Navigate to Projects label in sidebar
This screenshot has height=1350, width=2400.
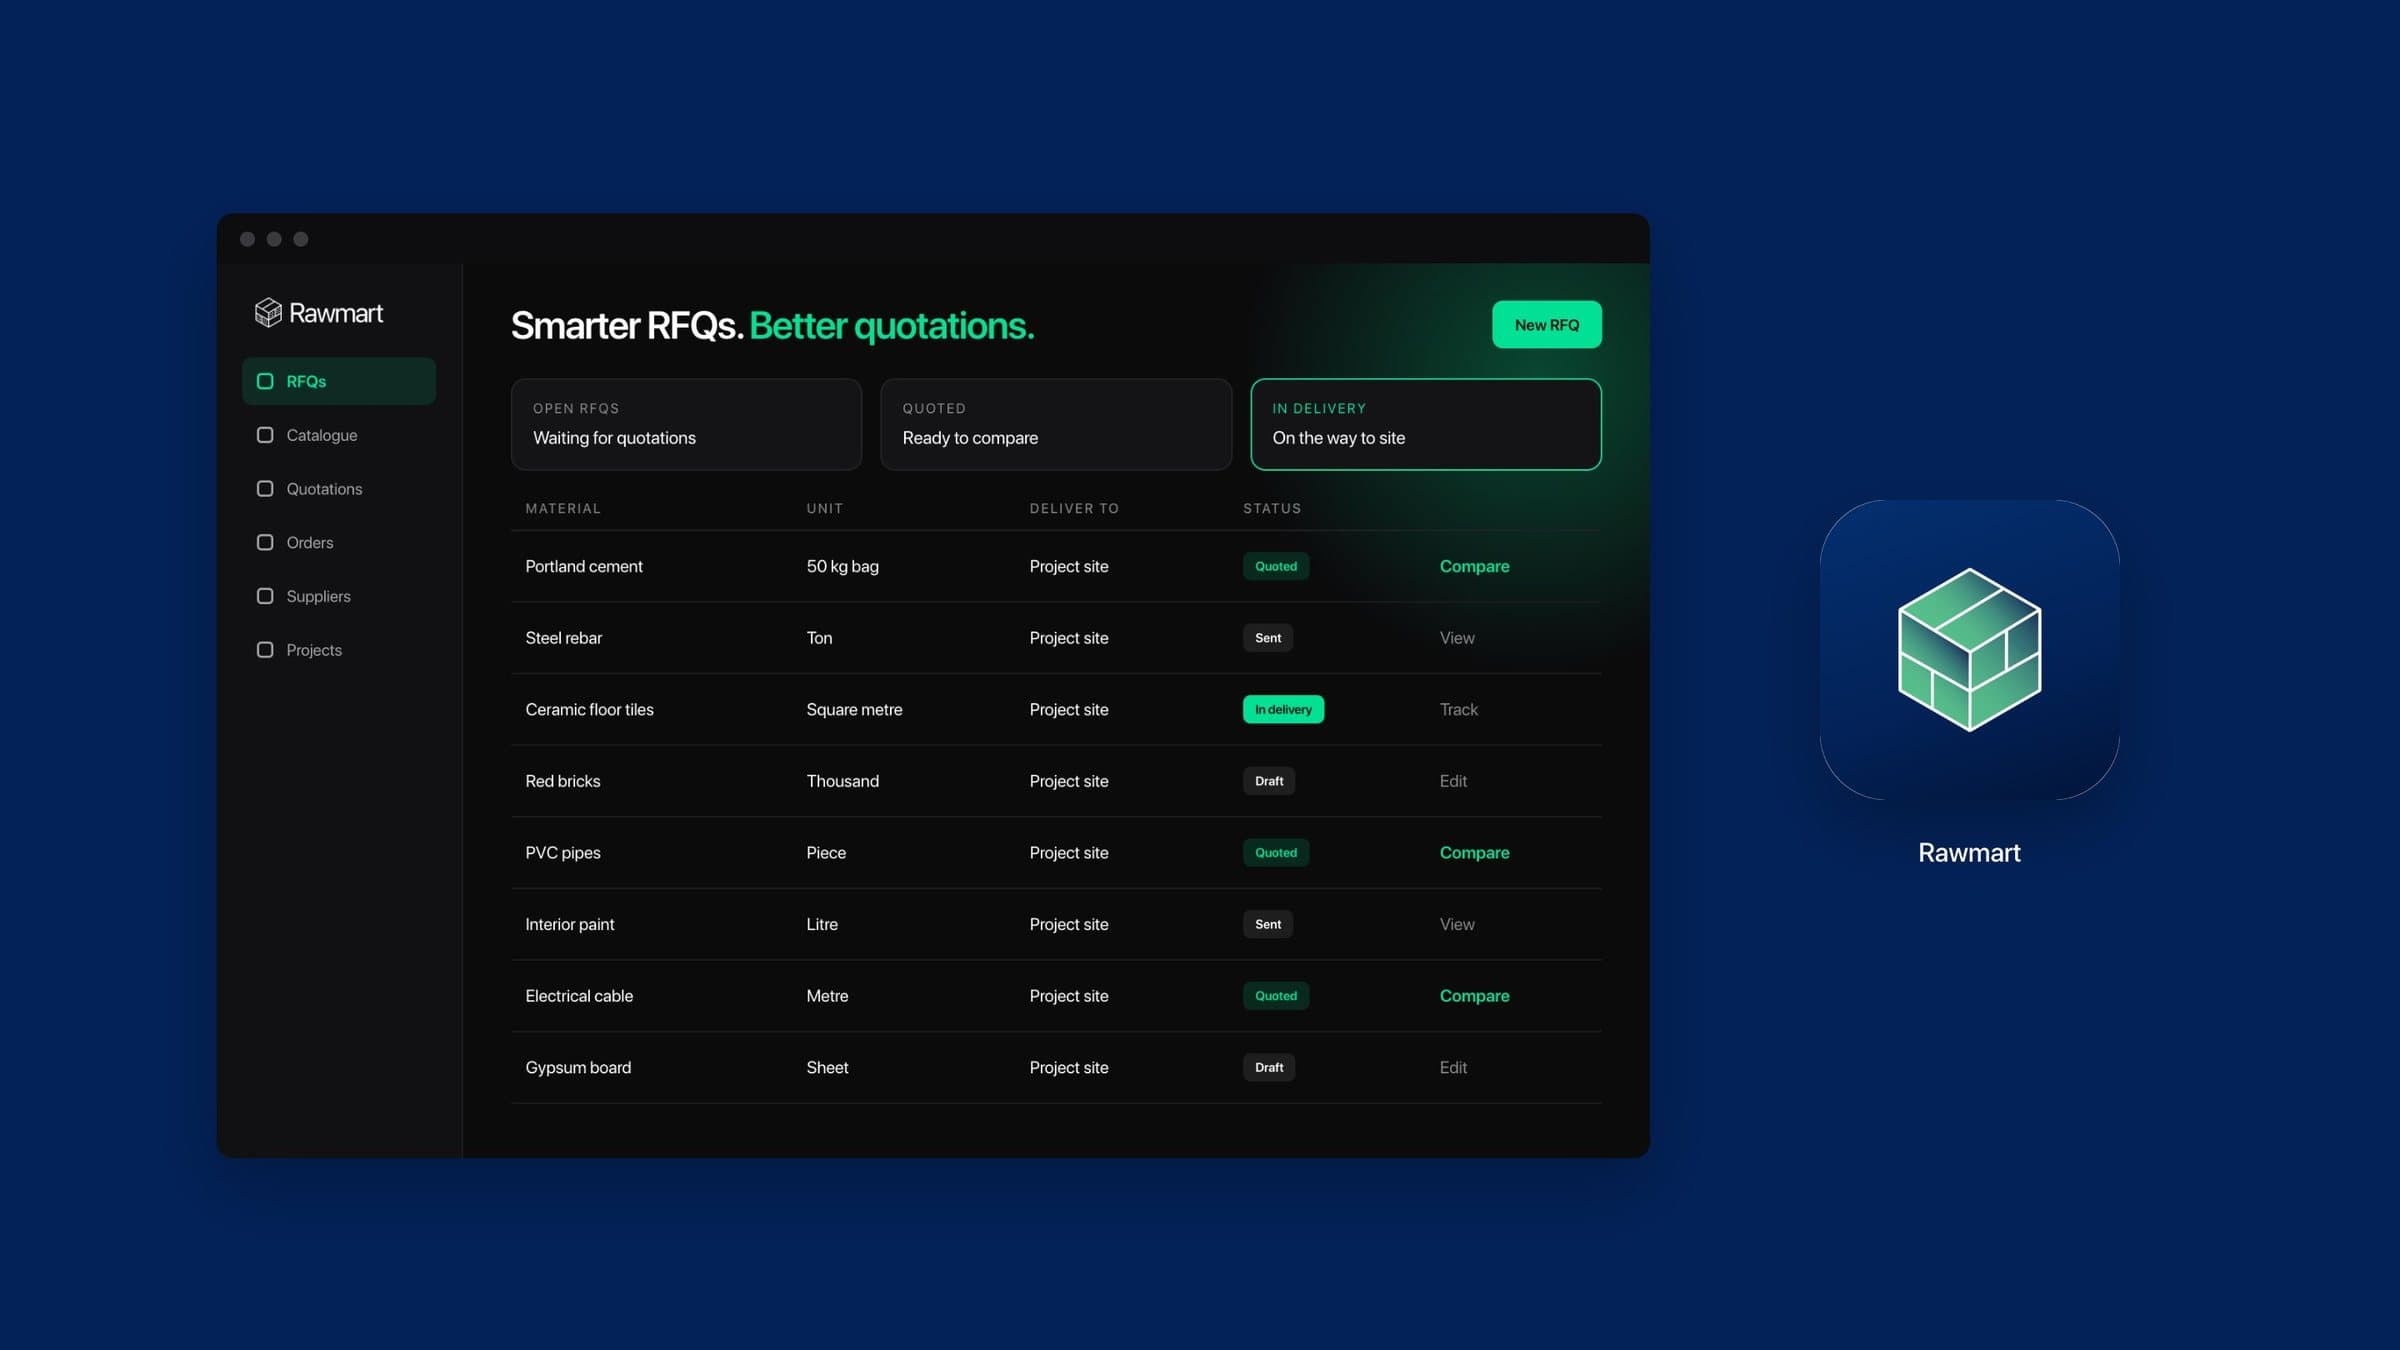pyautogui.click(x=314, y=650)
